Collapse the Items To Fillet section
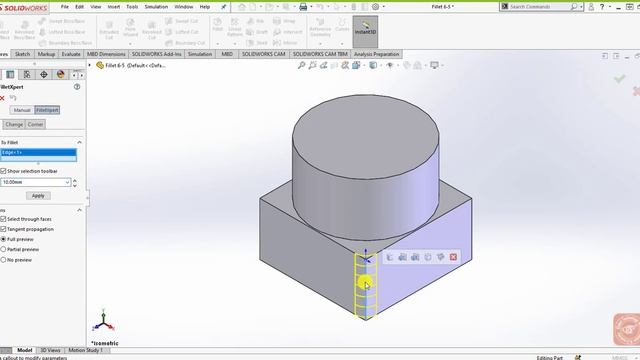Viewport: 640px width, 360px height. [x=79, y=142]
